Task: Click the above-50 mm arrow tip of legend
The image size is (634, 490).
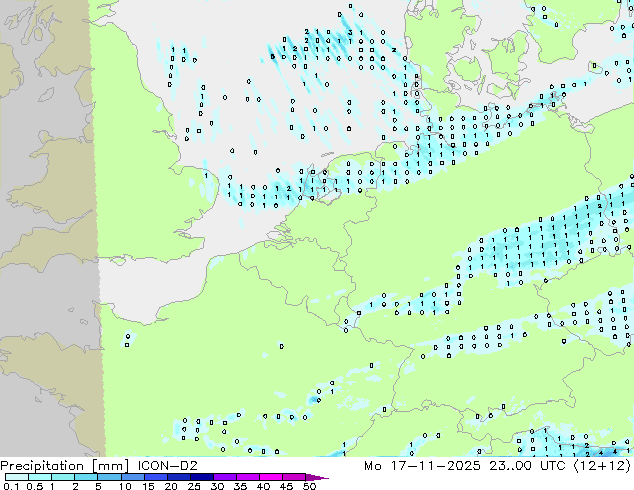Action: [317, 477]
